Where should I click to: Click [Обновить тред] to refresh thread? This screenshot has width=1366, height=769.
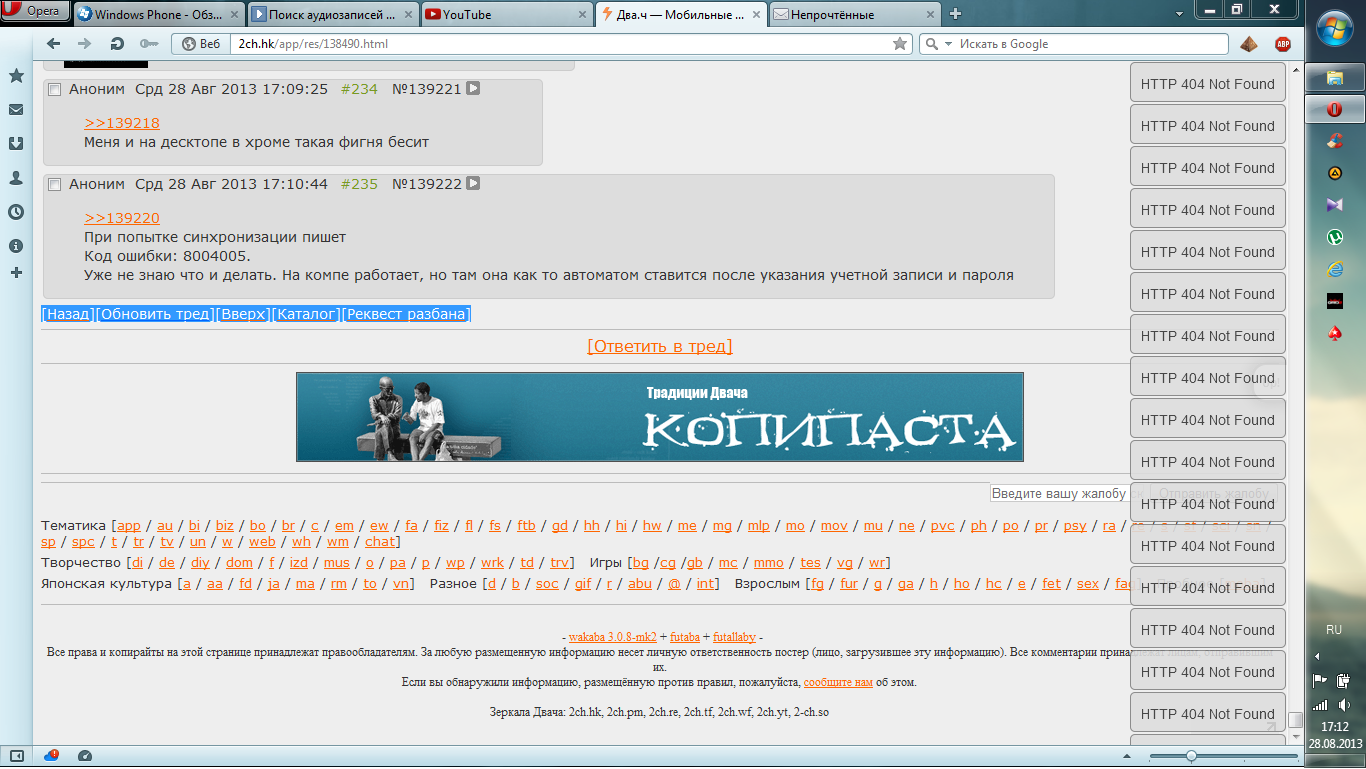pos(156,314)
